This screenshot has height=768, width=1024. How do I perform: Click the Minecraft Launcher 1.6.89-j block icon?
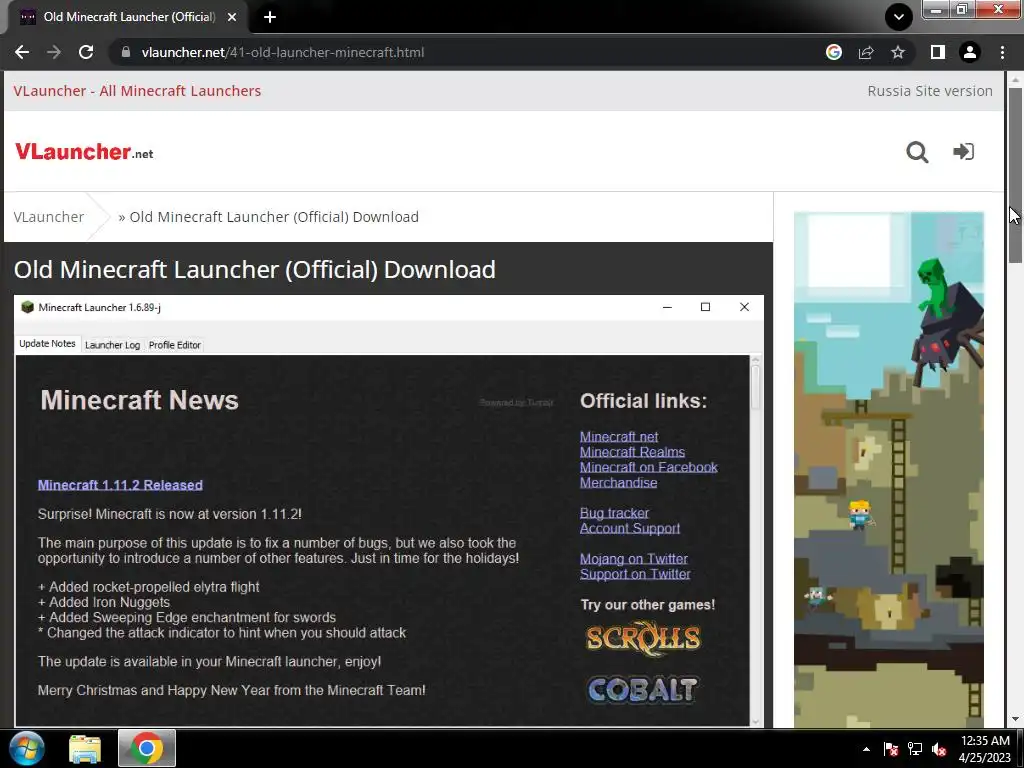pos(27,307)
